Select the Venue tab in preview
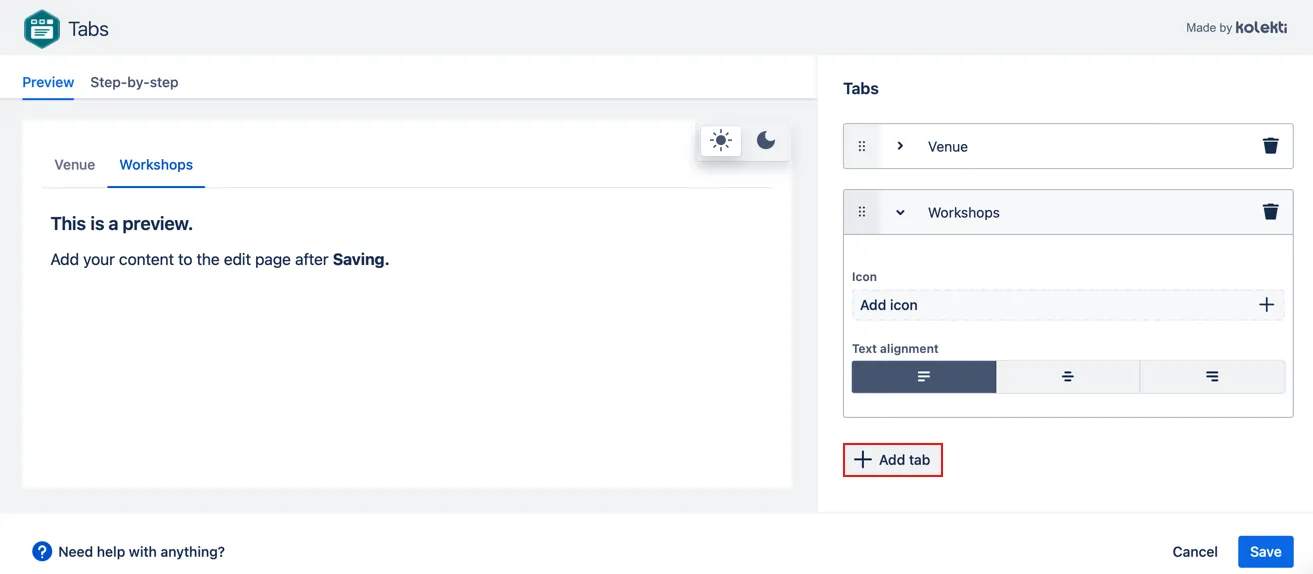This screenshot has height=574, width=1313. point(75,165)
